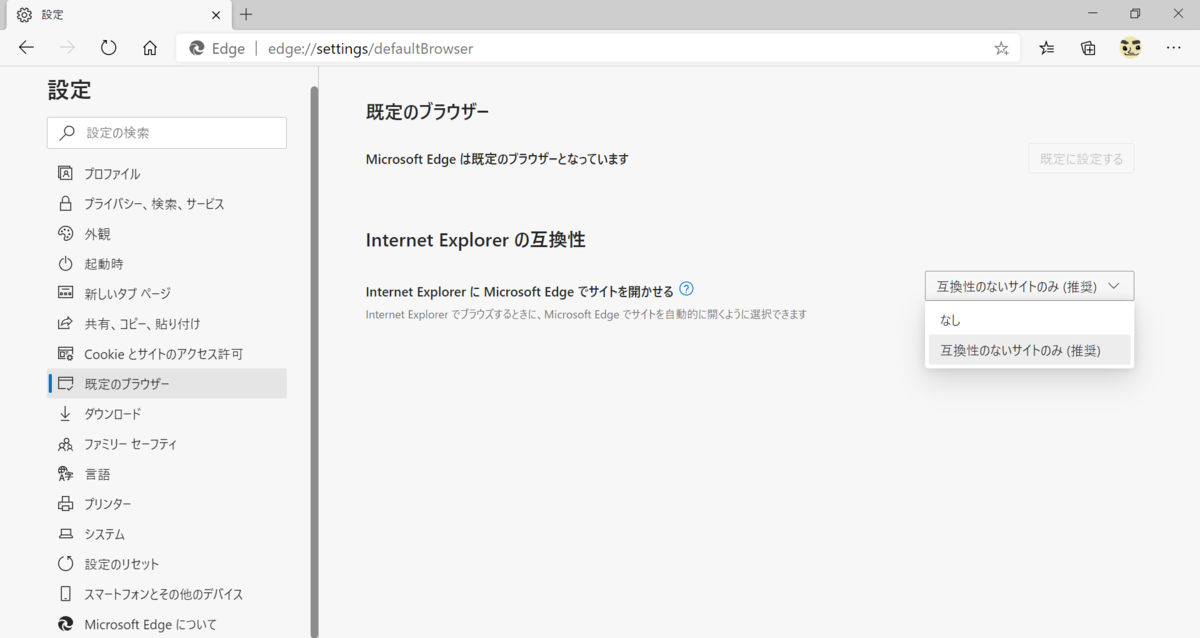Click the family icon for ファミリー セーフティ

point(66,443)
